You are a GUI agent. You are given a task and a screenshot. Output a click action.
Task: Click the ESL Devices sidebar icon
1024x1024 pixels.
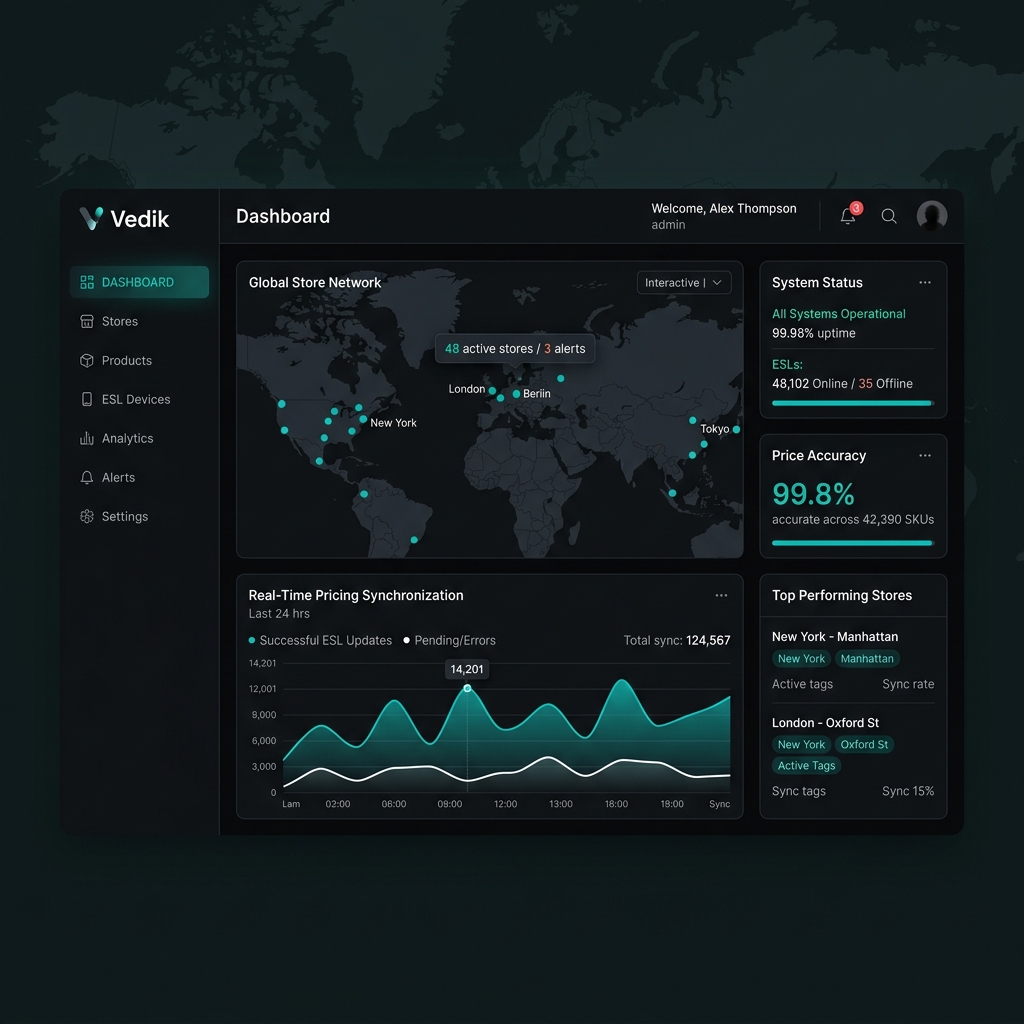pyautogui.click(x=85, y=399)
